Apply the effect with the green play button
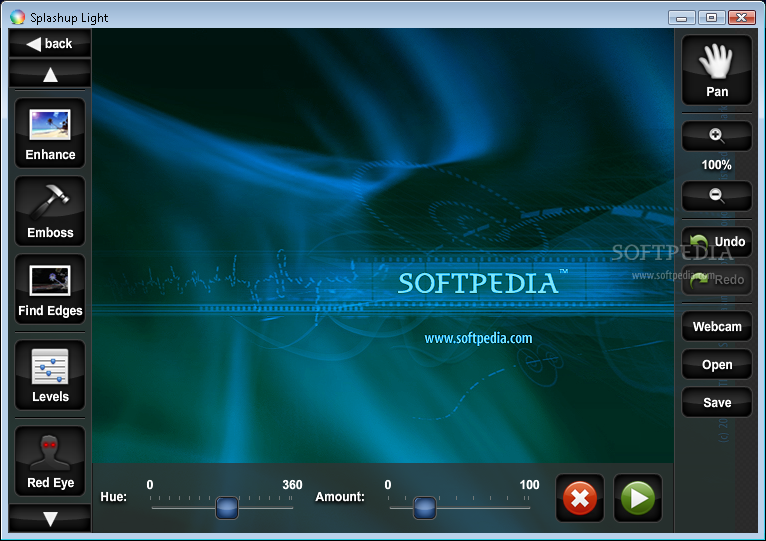 tap(638, 498)
